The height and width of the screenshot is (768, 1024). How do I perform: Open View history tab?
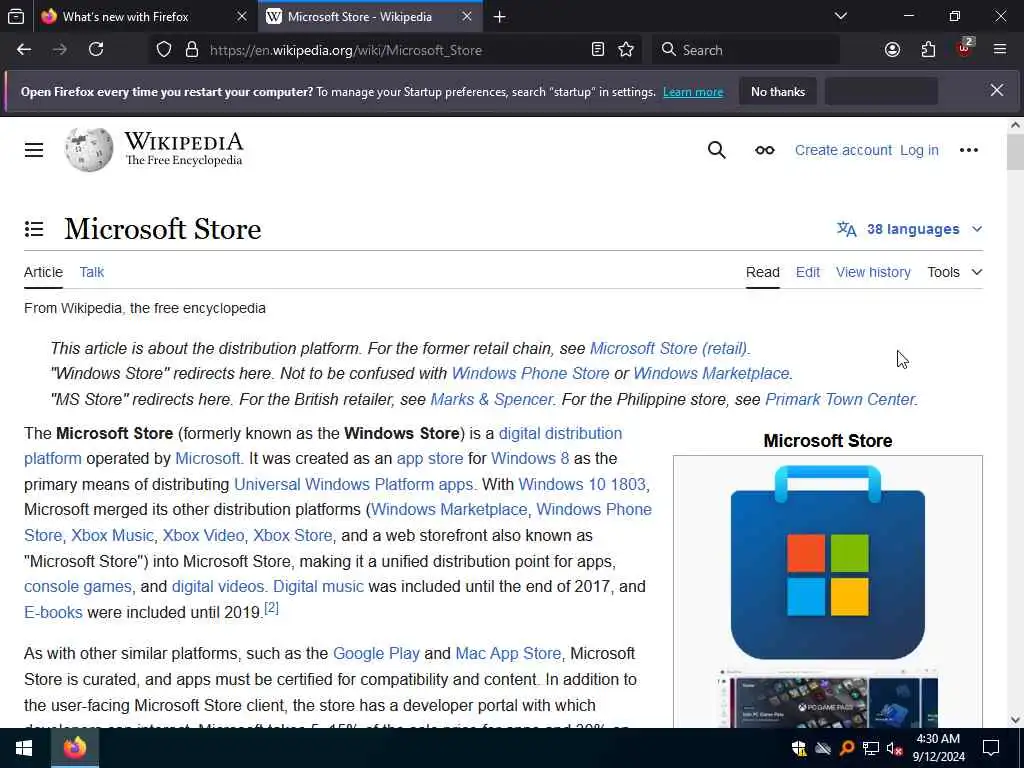[x=873, y=272]
